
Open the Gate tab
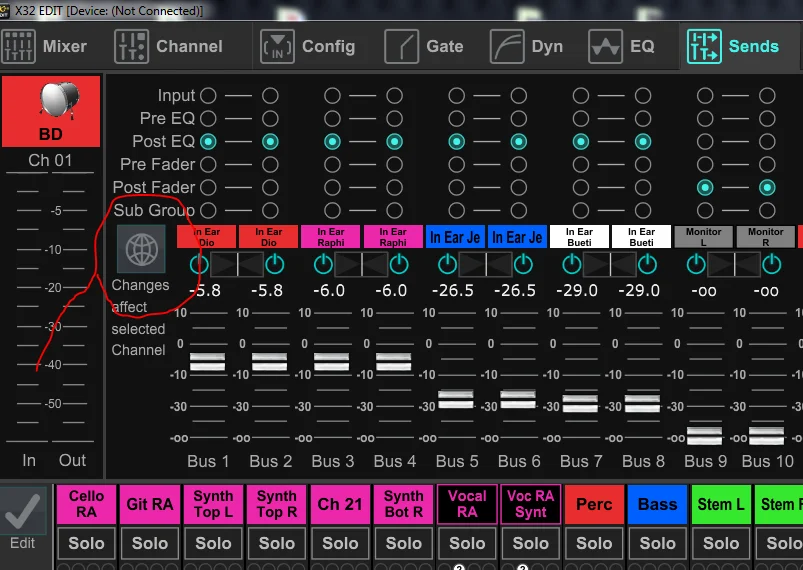click(x=425, y=46)
